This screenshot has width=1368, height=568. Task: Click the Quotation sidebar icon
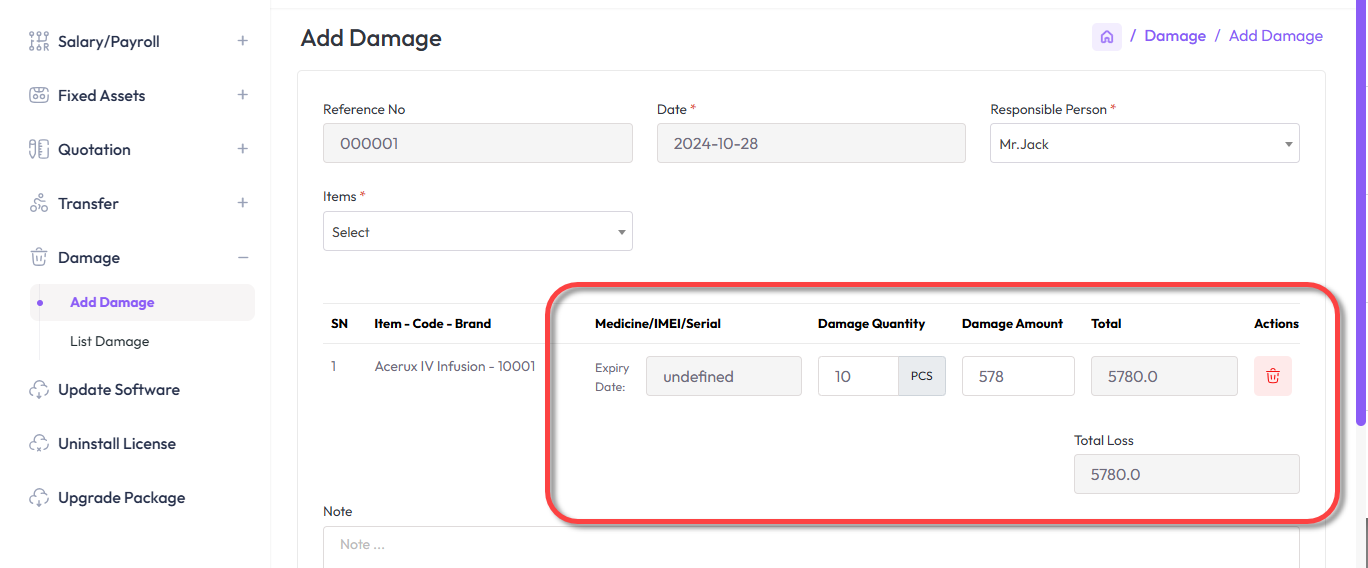click(39, 150)
